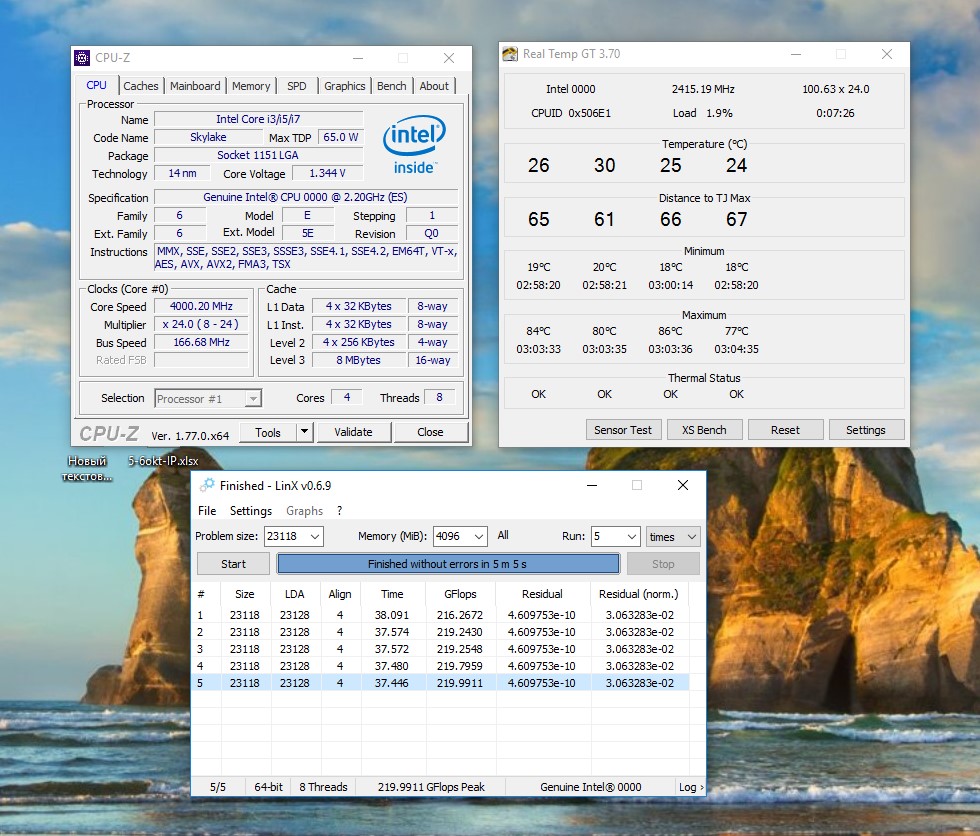Click the GFlops column header
The image size is (980, 836).
tap(460, 594)
